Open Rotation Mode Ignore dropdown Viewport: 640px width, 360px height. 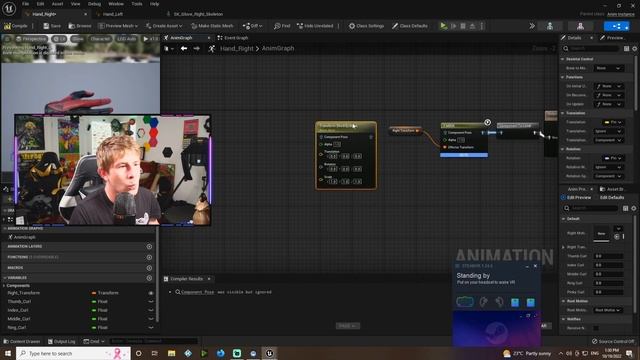tap(608, 167)
